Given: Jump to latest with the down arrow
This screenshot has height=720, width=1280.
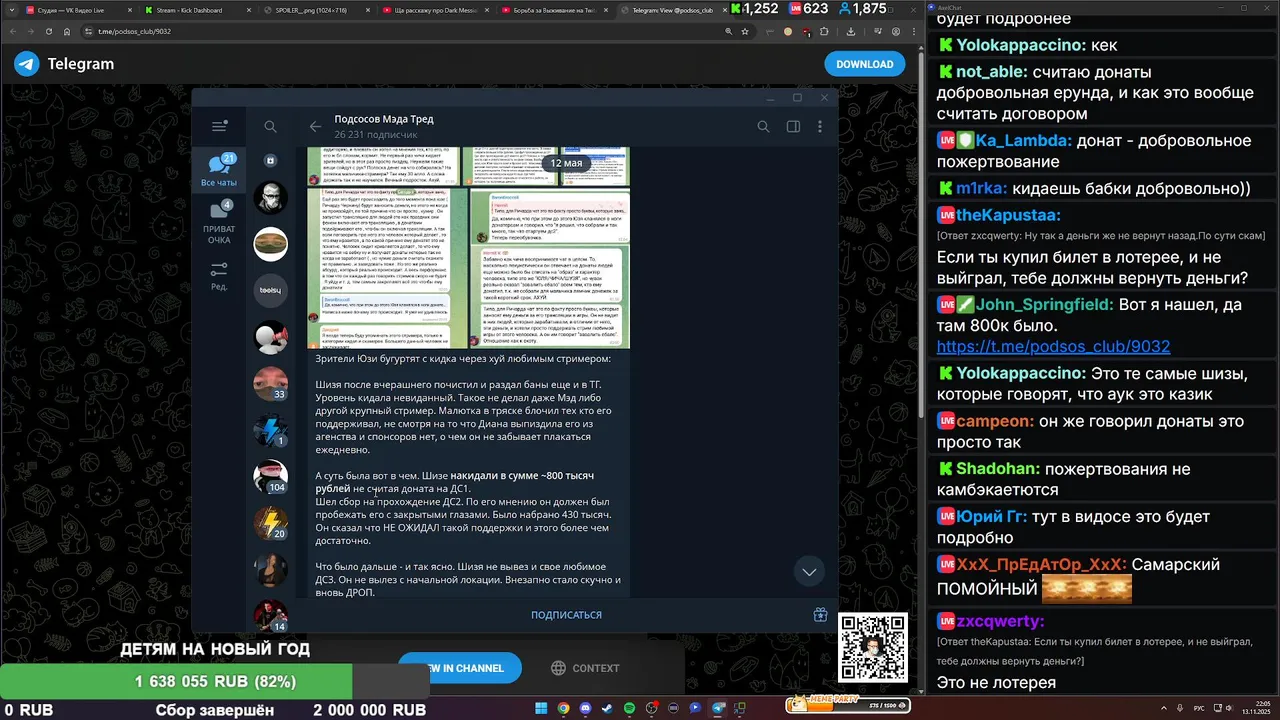Looking at the screenshot, I should click(809, 571).
